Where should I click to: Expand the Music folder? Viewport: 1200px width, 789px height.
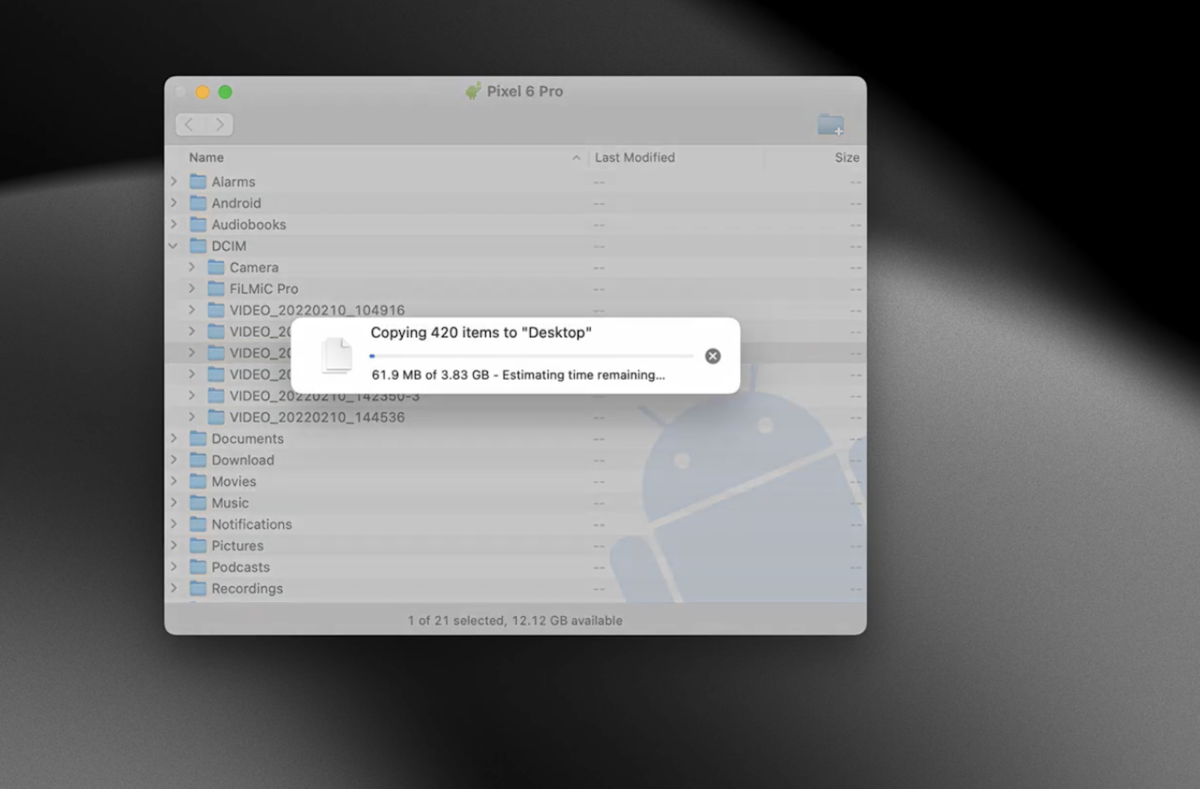(174, 503)
